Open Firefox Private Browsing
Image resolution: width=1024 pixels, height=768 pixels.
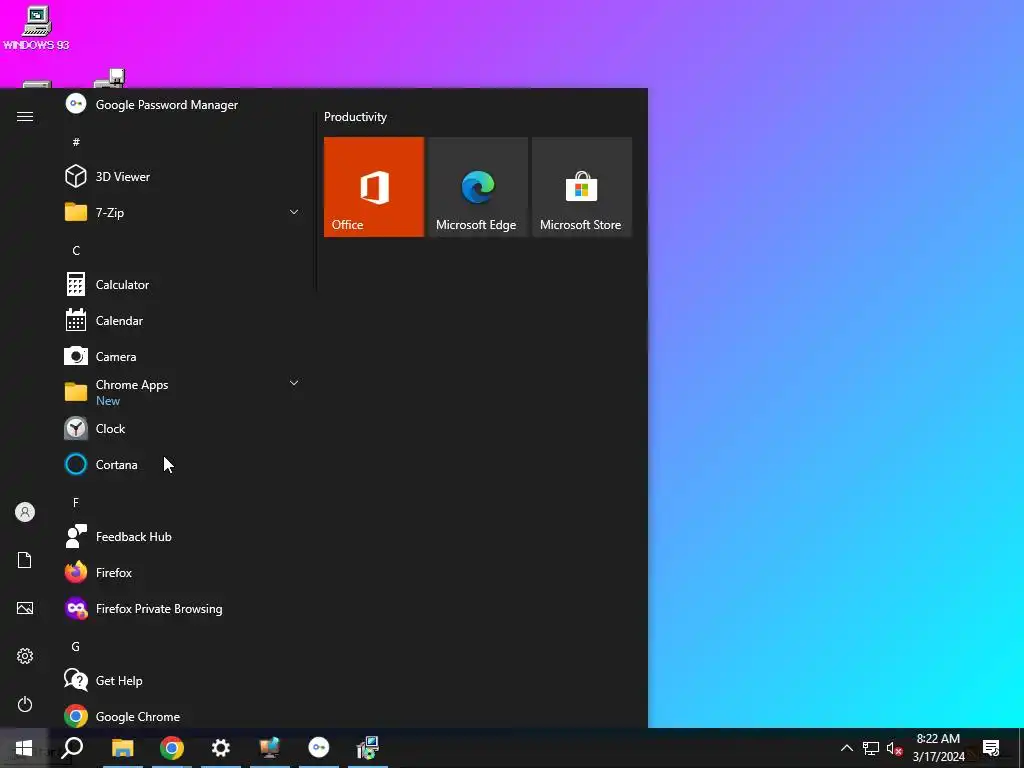point(183,609)
